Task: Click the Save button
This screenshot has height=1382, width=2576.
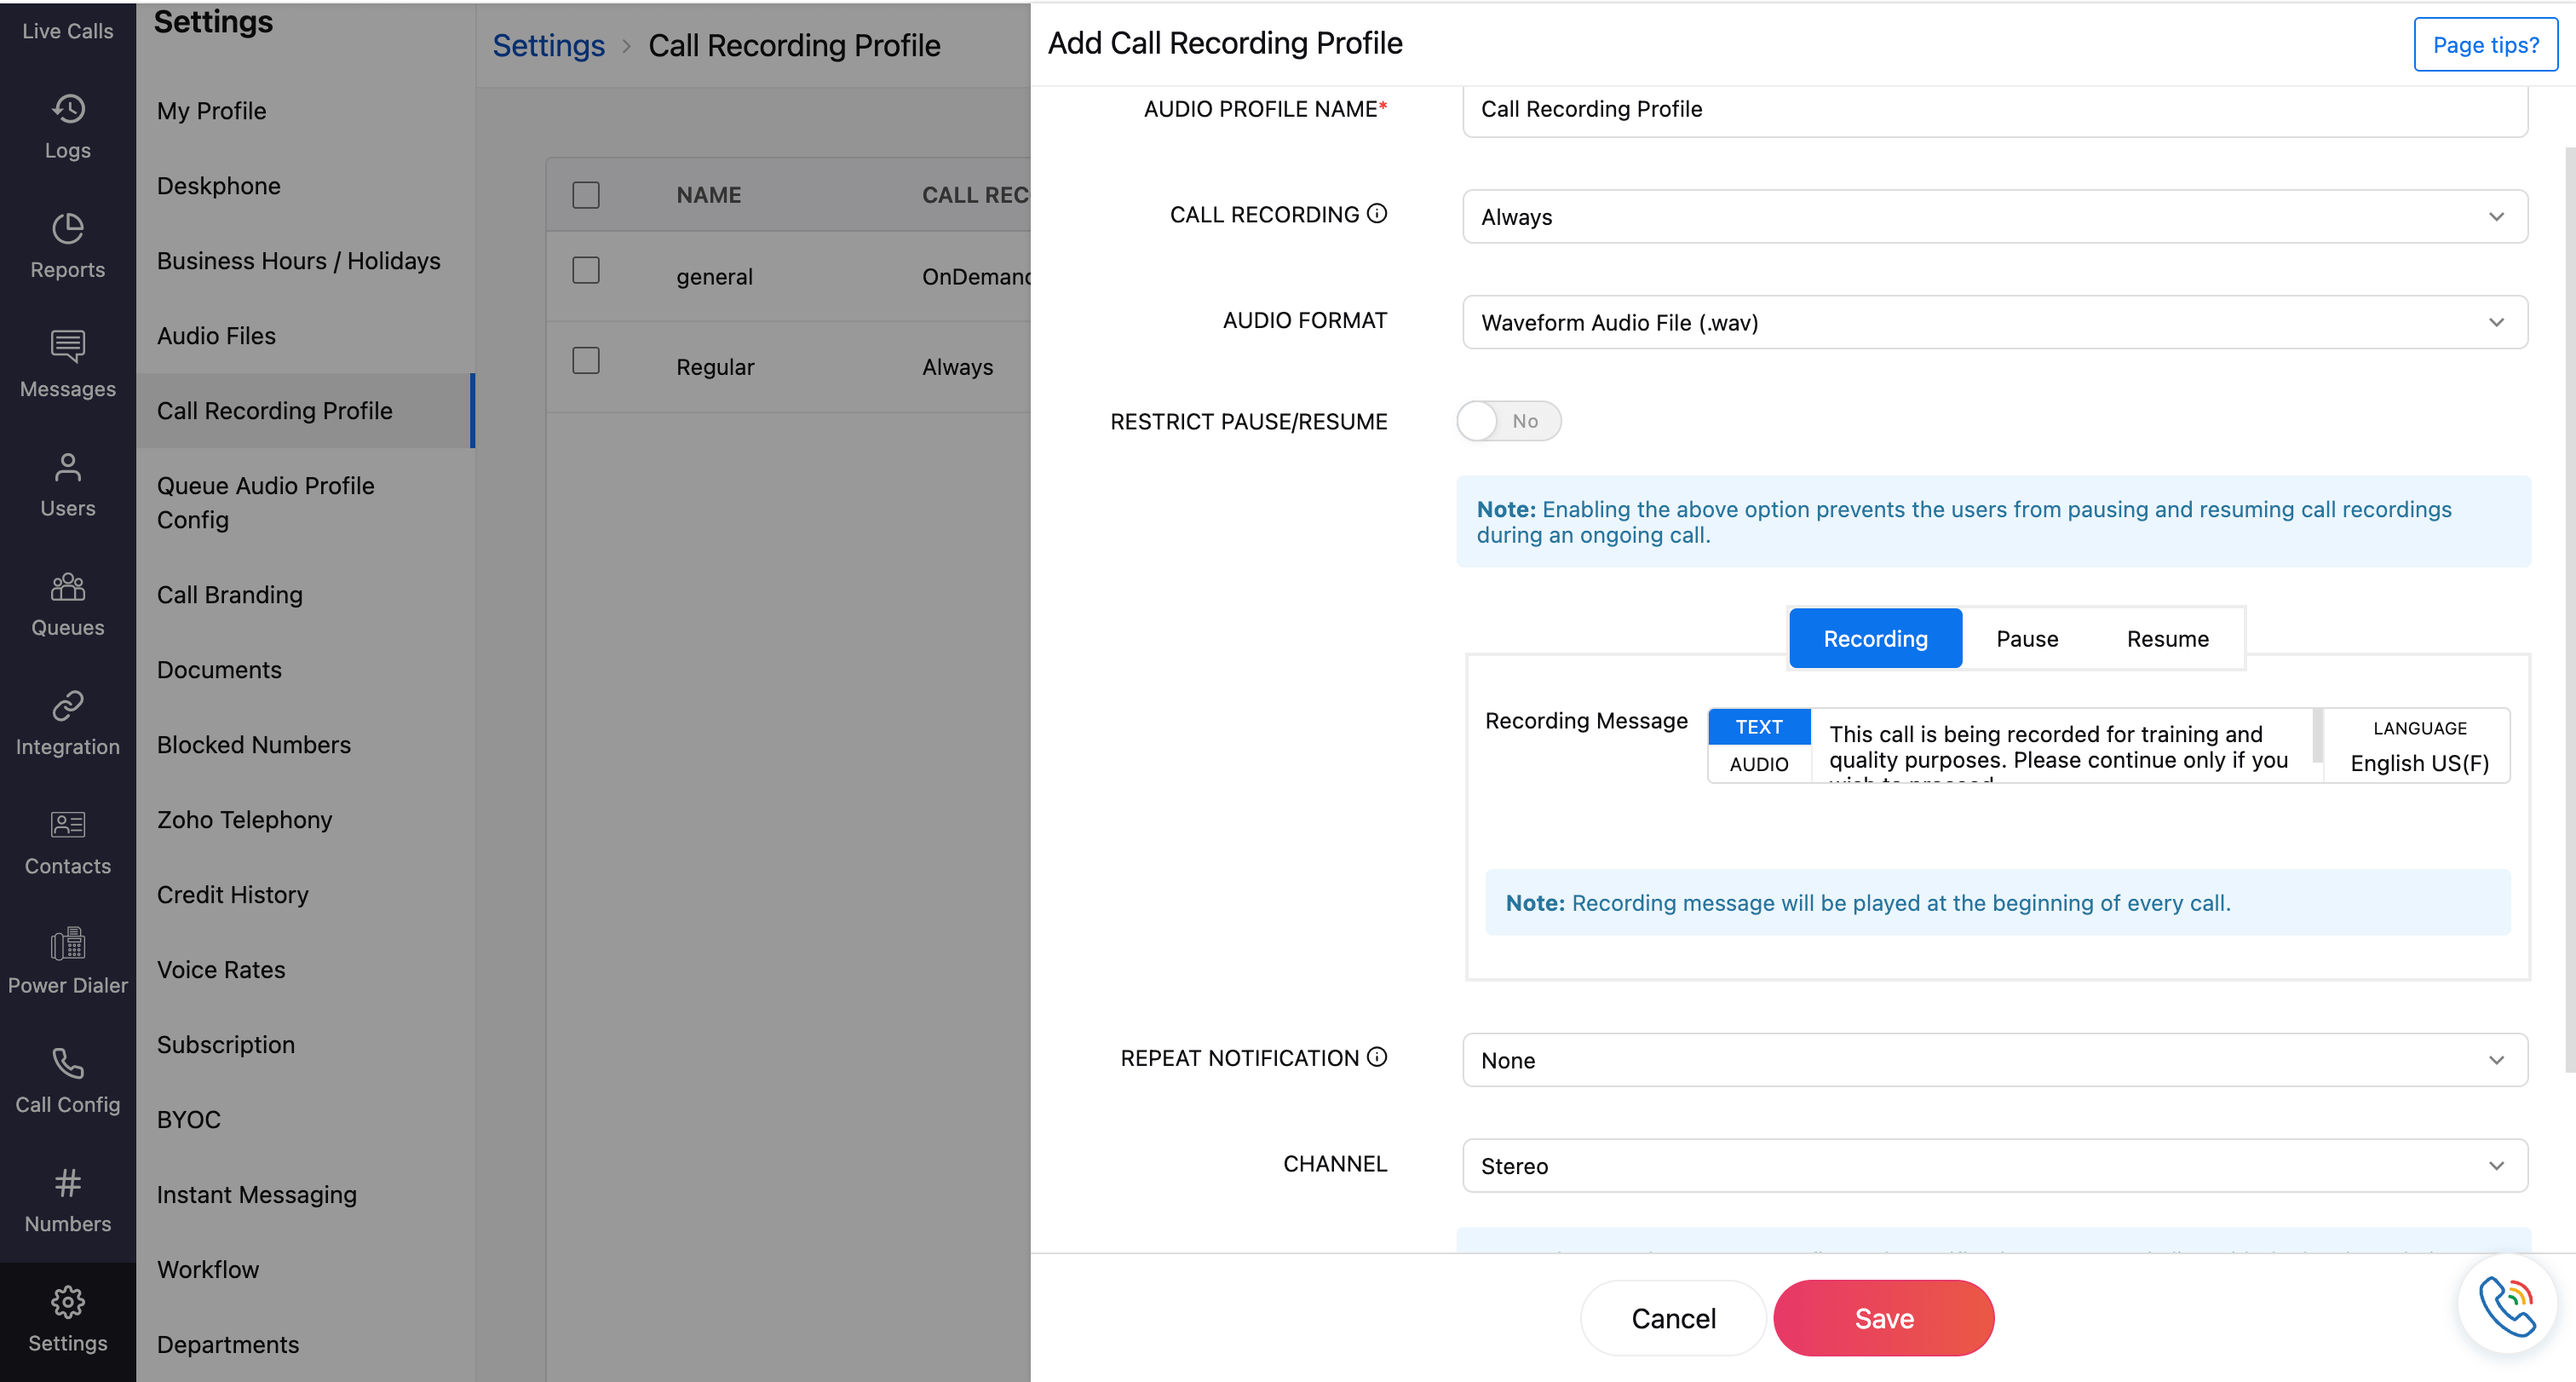Action: 1883,1318
